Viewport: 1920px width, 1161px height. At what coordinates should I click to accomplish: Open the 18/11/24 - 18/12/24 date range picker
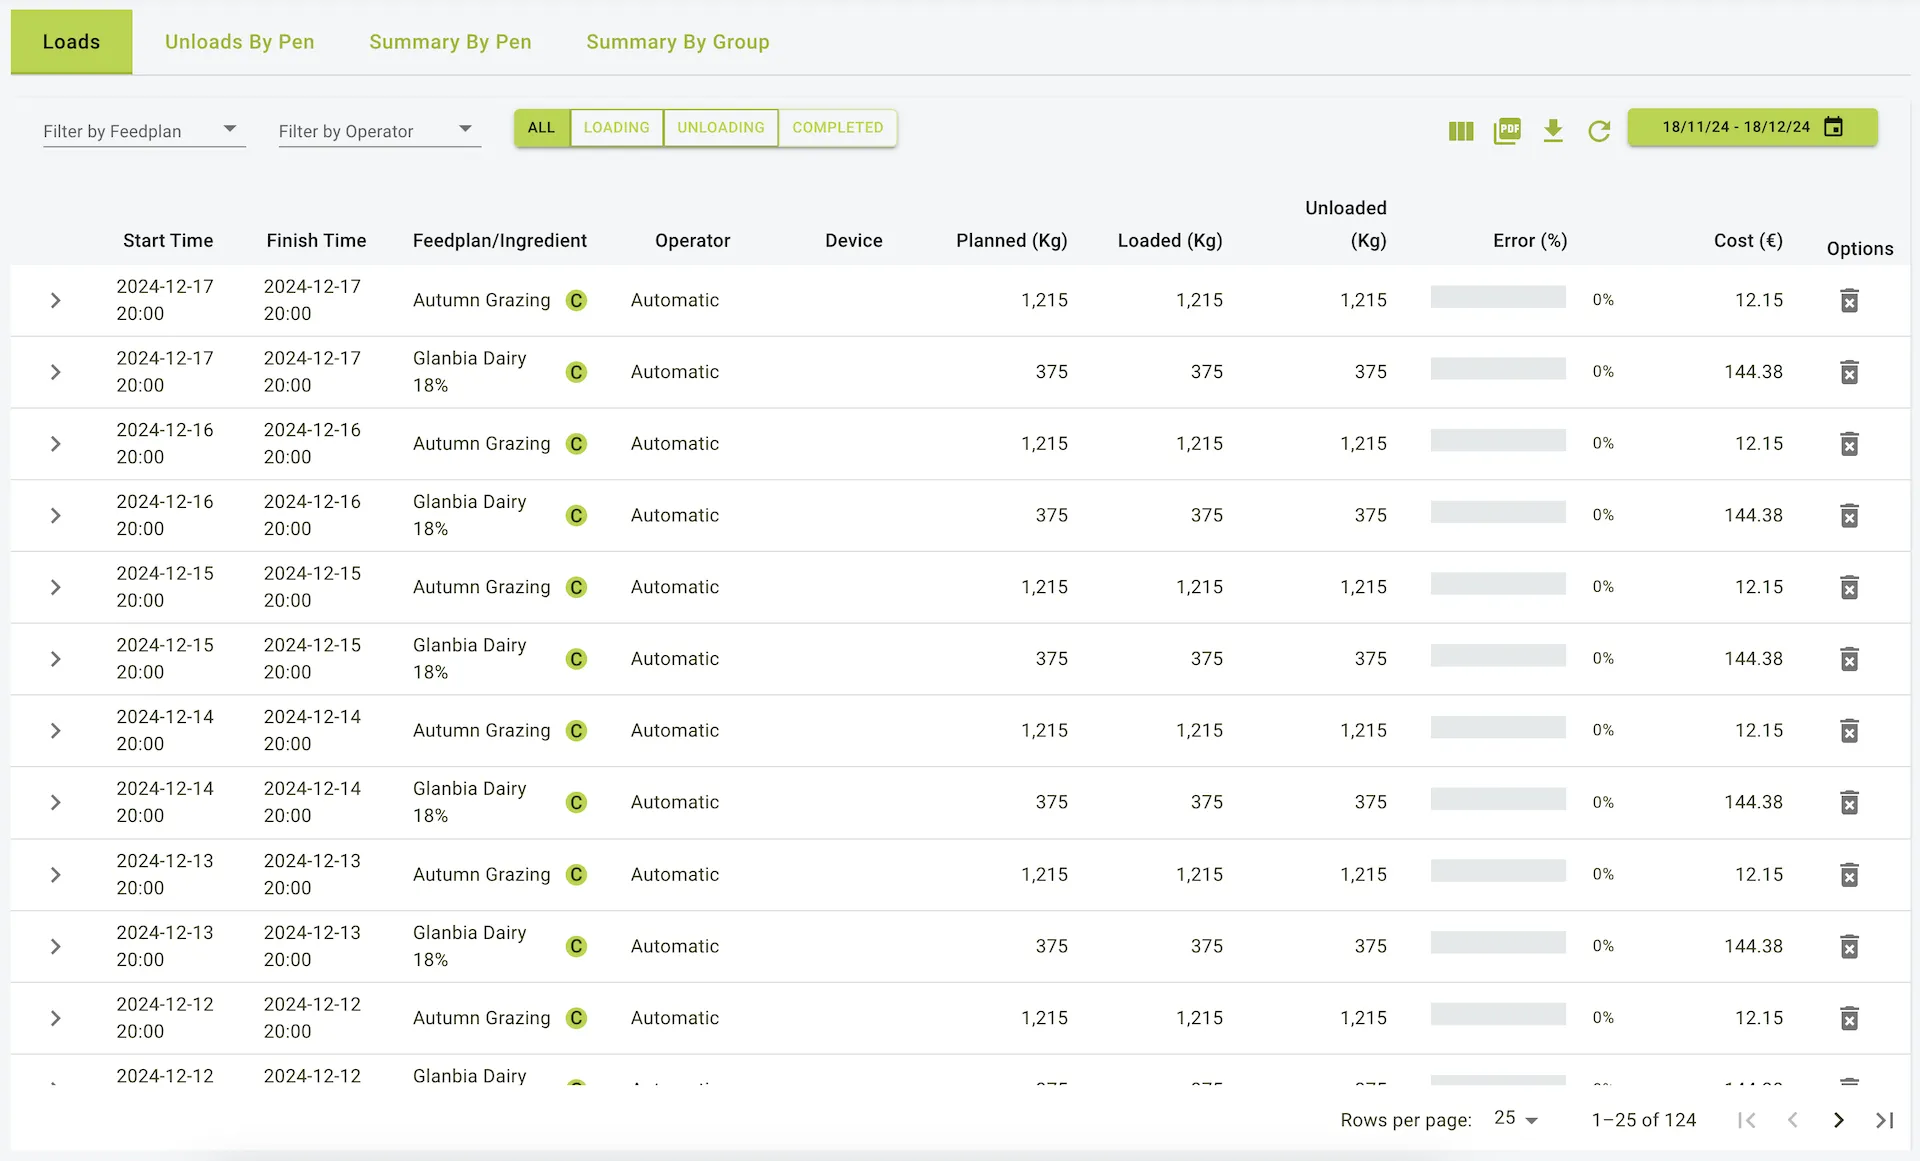(x=1751, y=127)
